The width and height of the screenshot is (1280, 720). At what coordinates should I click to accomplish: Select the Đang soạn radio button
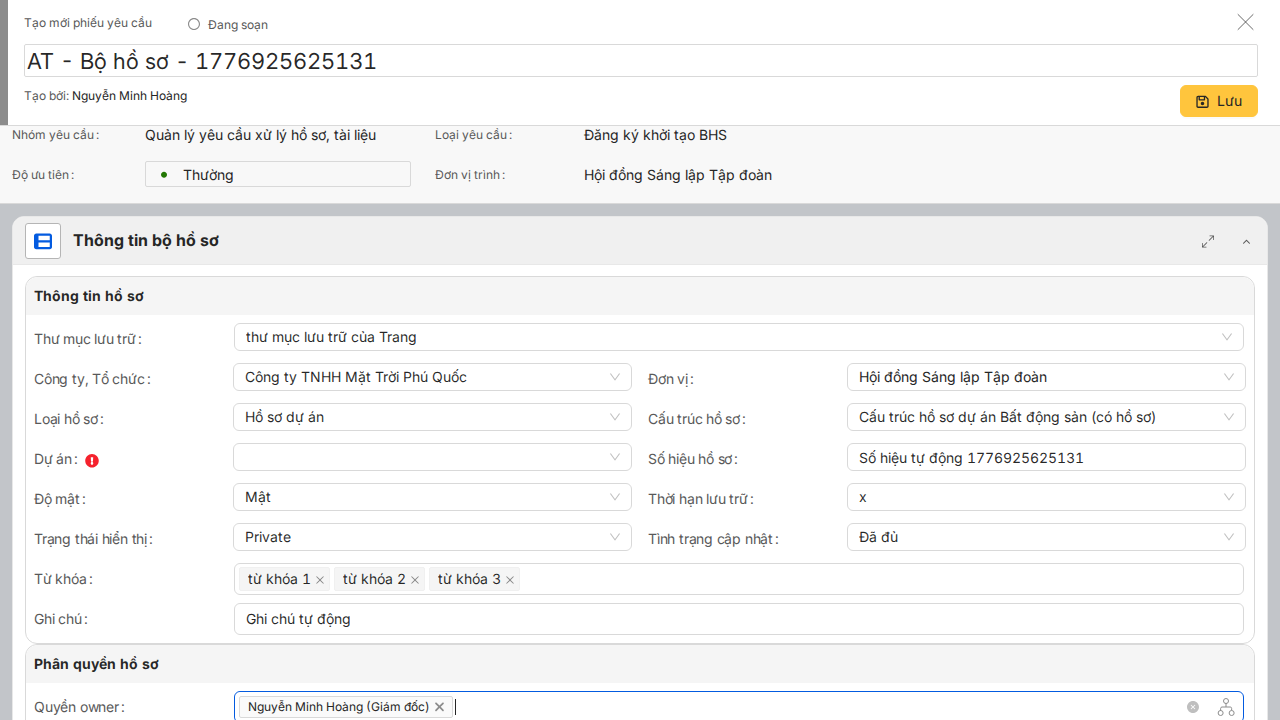[x=194, y=24]
